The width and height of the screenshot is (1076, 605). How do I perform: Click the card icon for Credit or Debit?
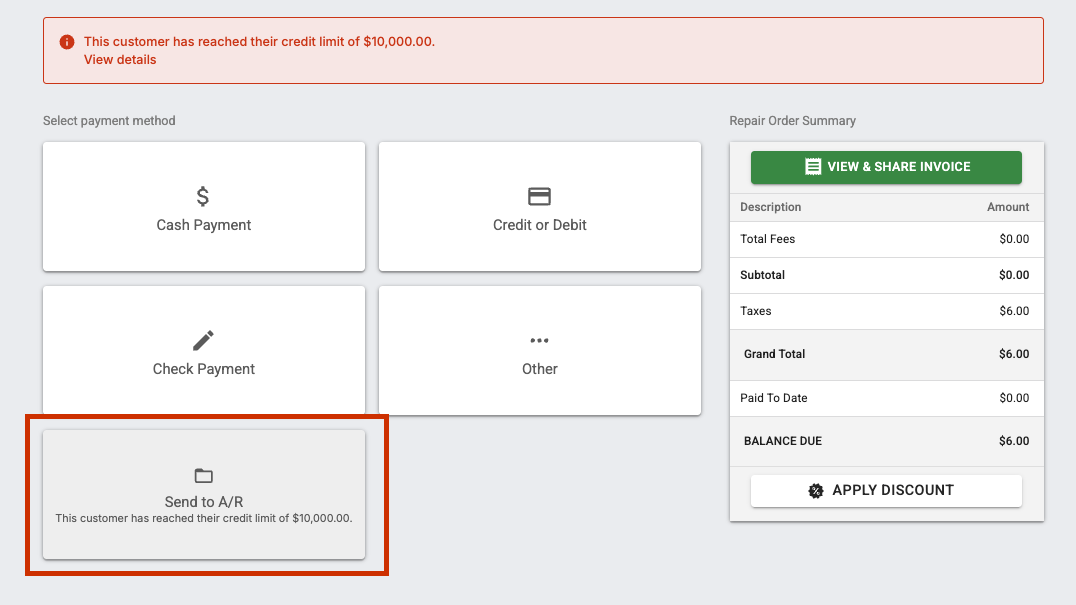pos(539,196)
